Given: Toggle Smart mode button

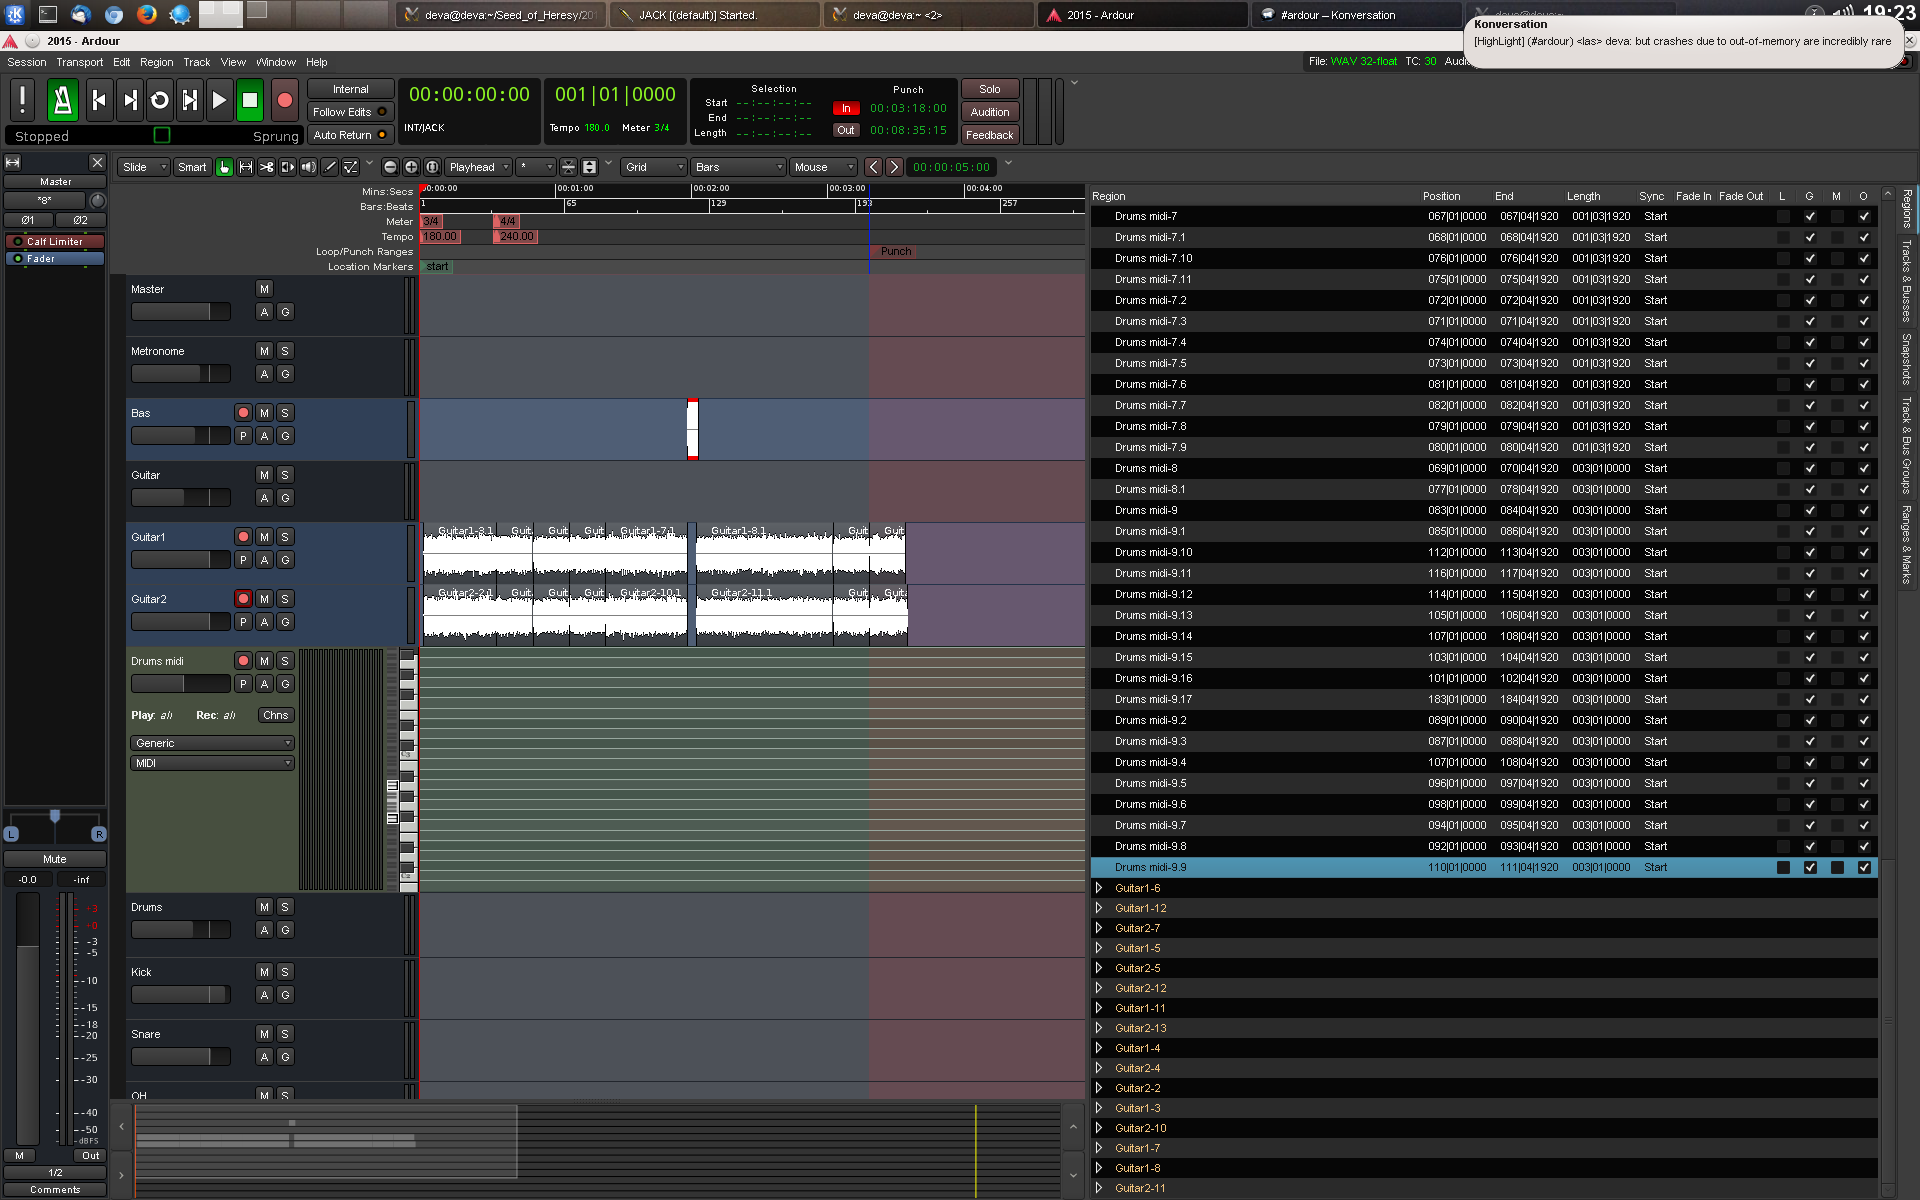Looking at the screenshot, I should coord(192,167).
